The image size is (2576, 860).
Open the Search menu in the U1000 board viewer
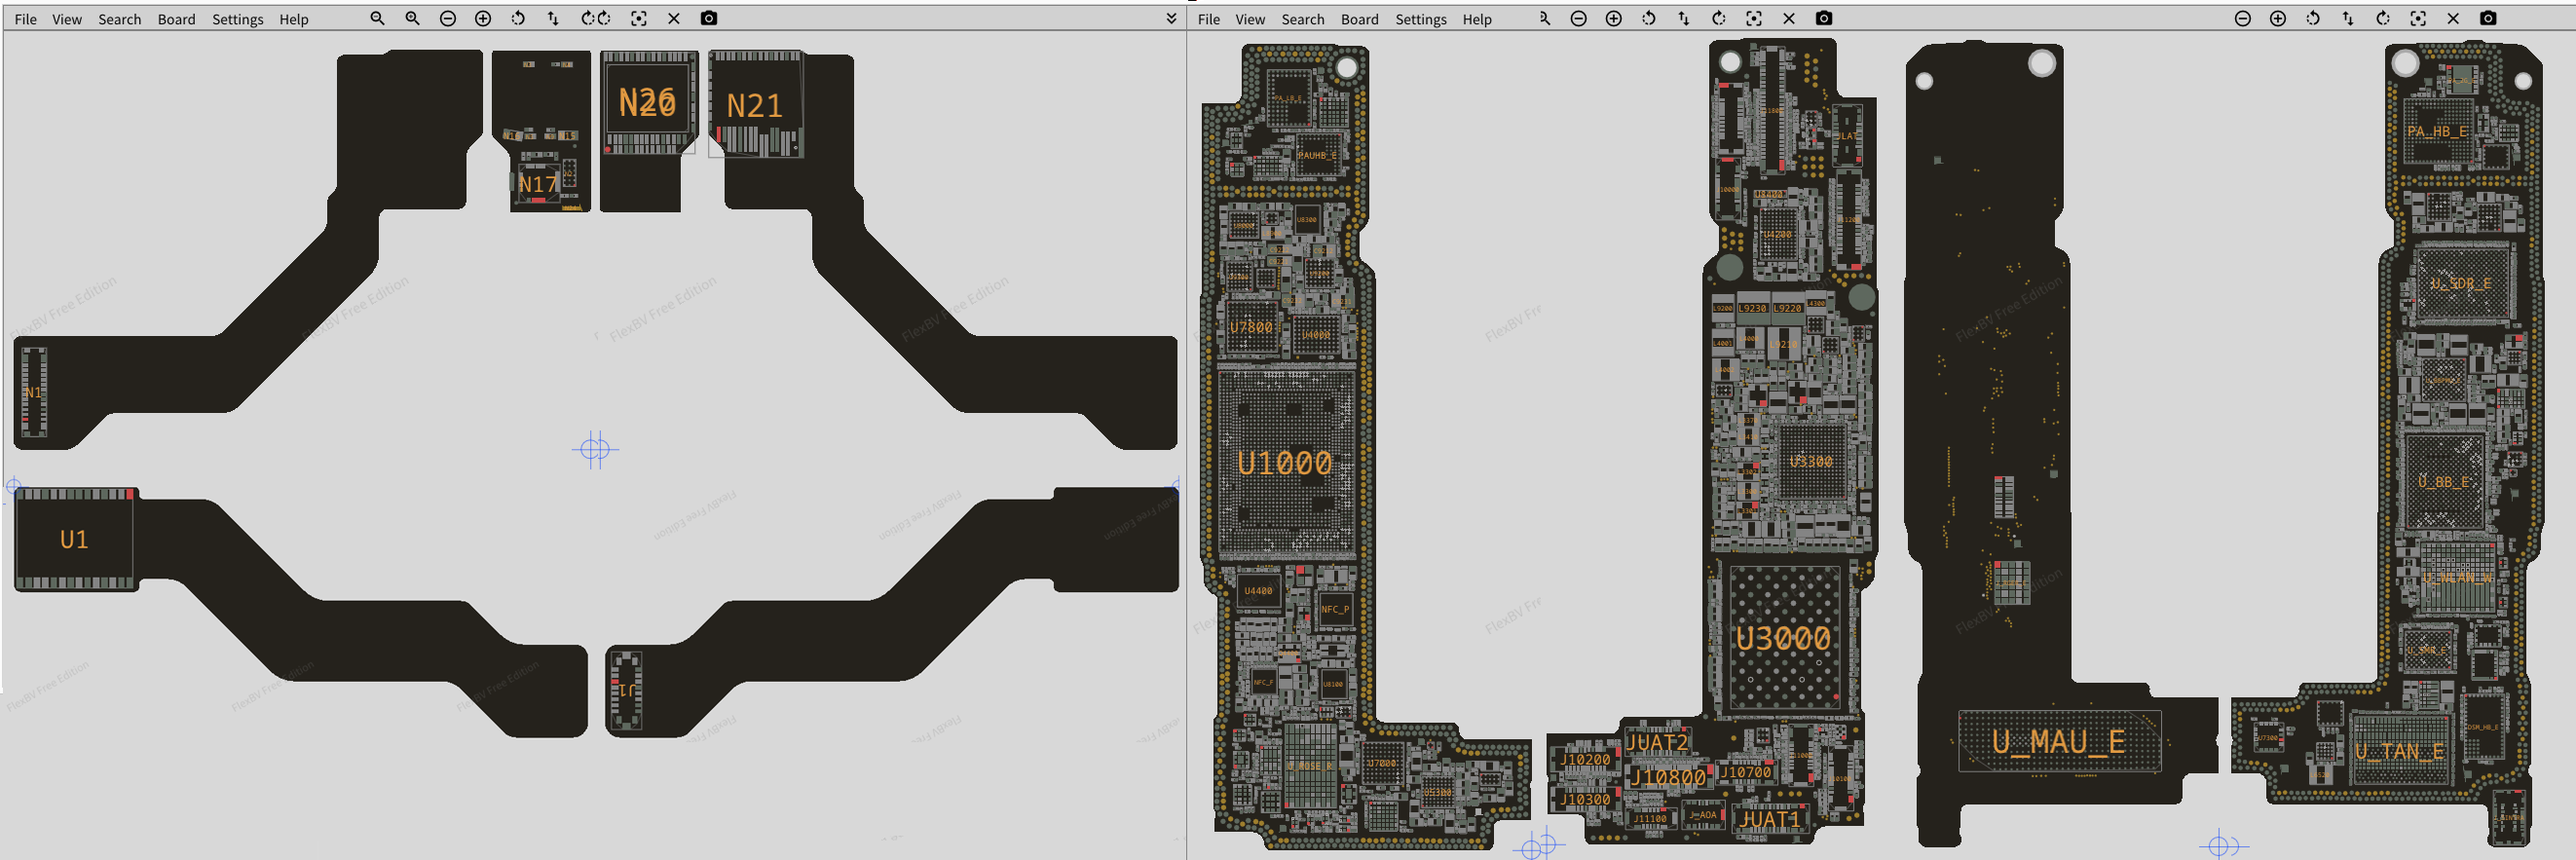point(1302,19)
